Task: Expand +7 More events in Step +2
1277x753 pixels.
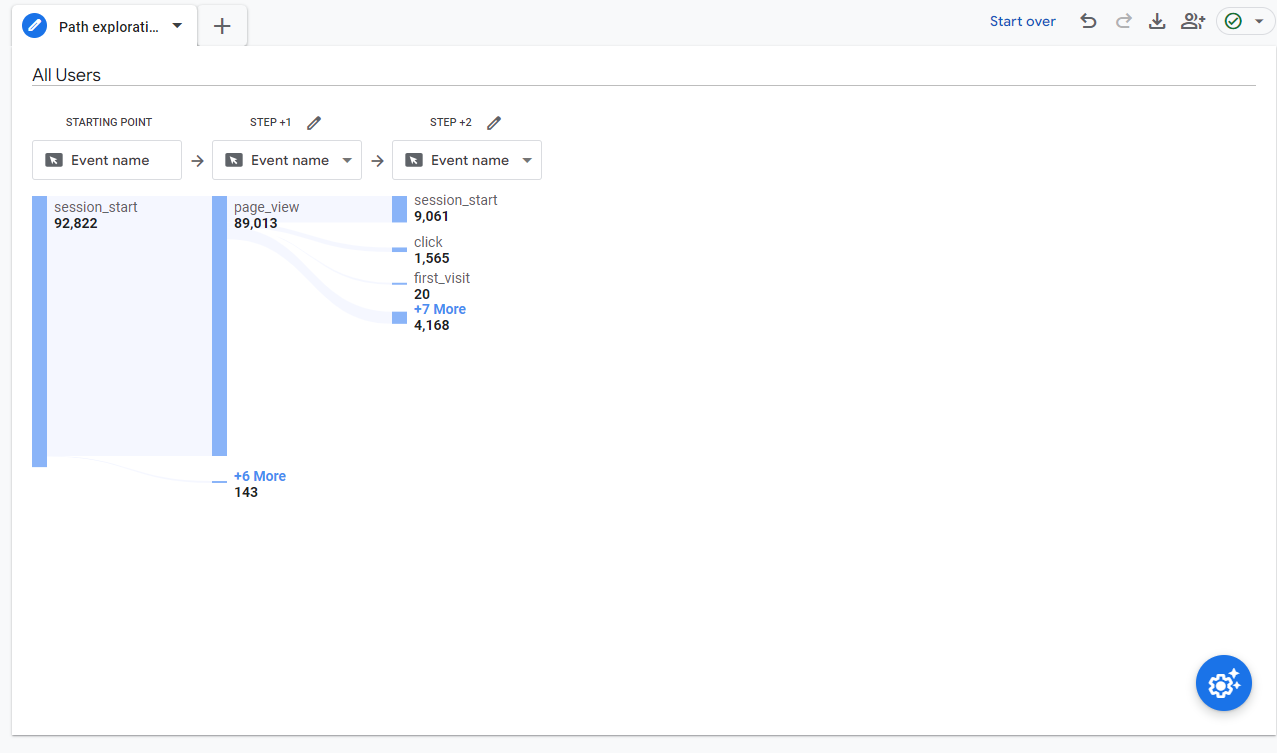Action: [x=439, y=309]
